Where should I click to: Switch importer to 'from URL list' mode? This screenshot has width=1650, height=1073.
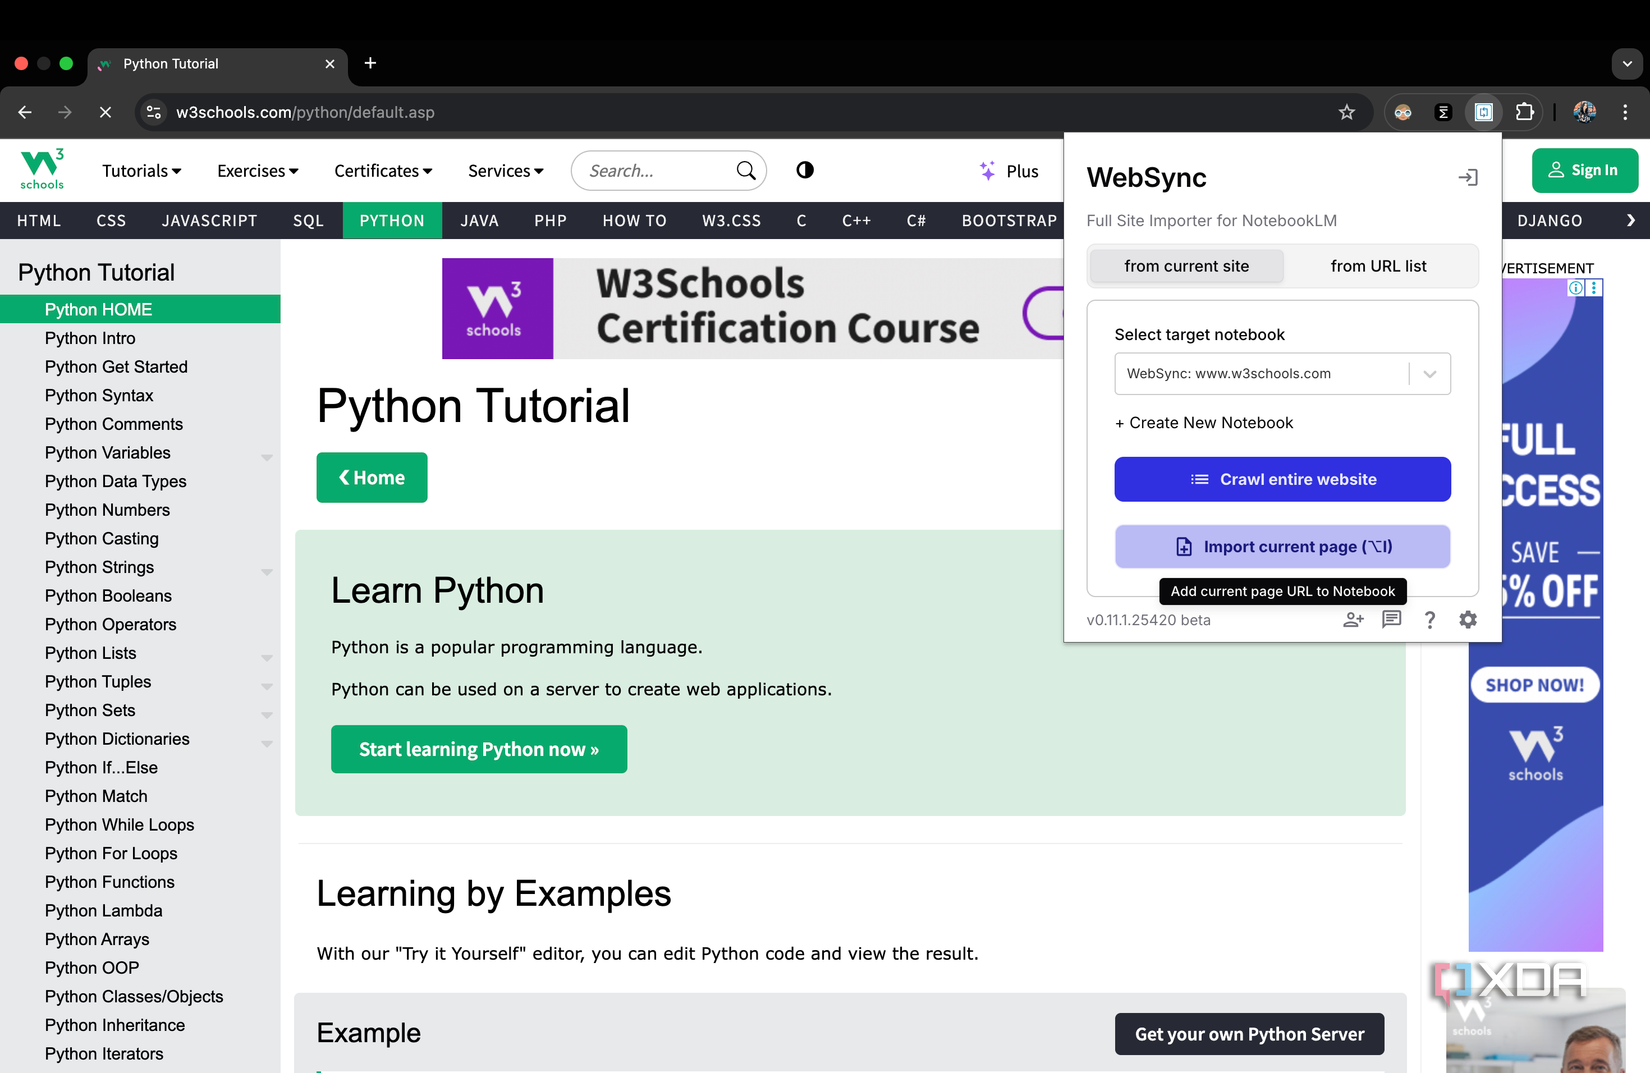coord(1378,265)
